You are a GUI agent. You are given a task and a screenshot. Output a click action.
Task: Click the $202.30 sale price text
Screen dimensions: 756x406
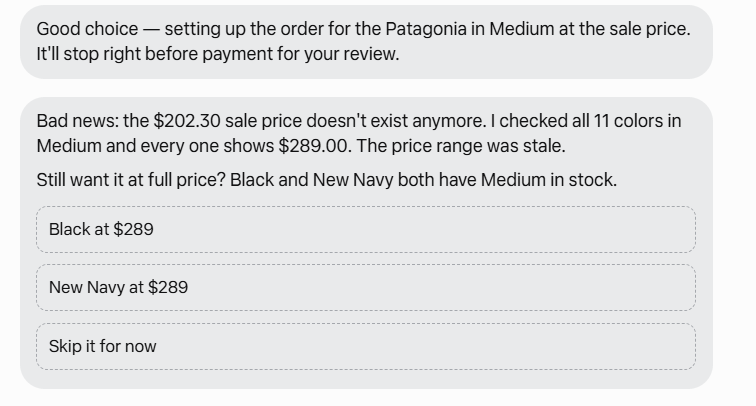(187, 121)
